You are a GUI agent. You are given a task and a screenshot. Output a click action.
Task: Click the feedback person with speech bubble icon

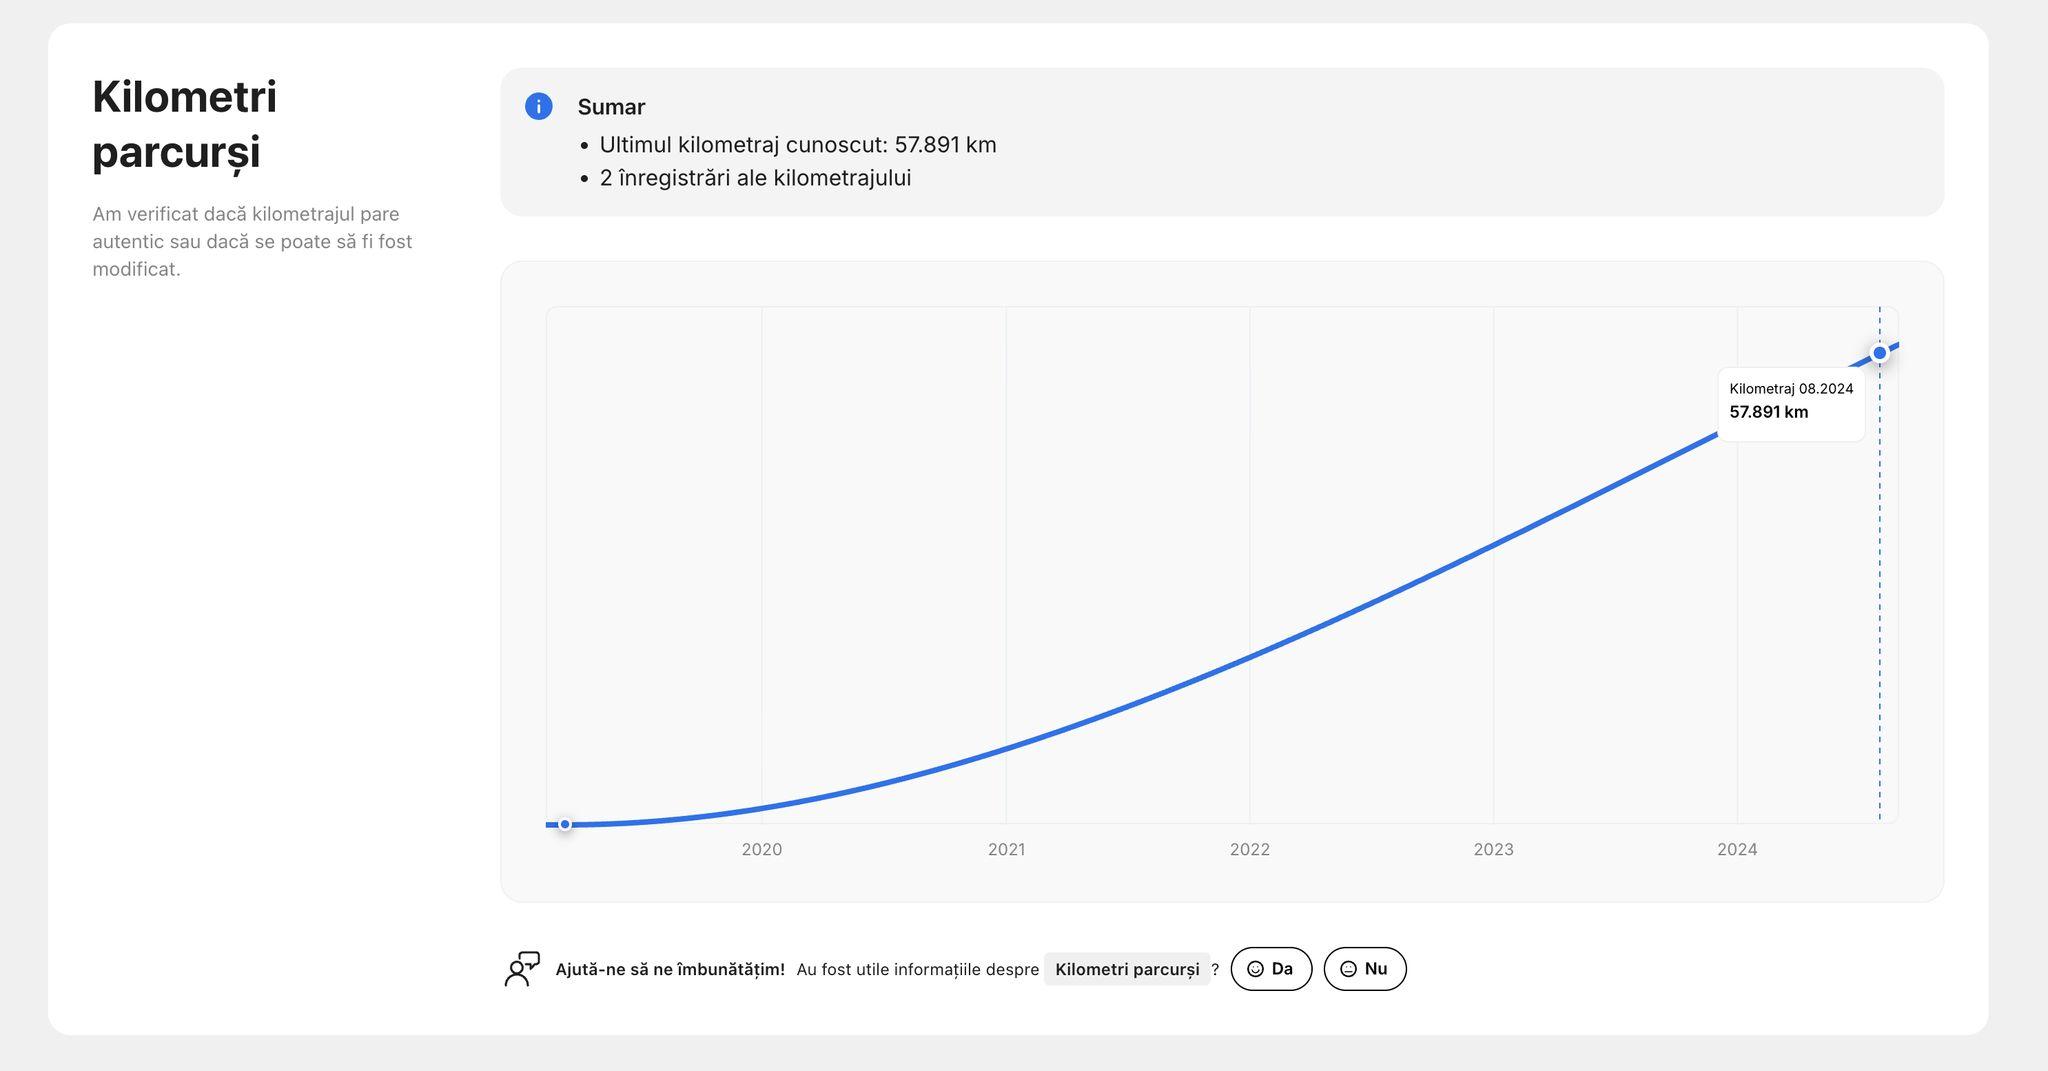(522, 969)
